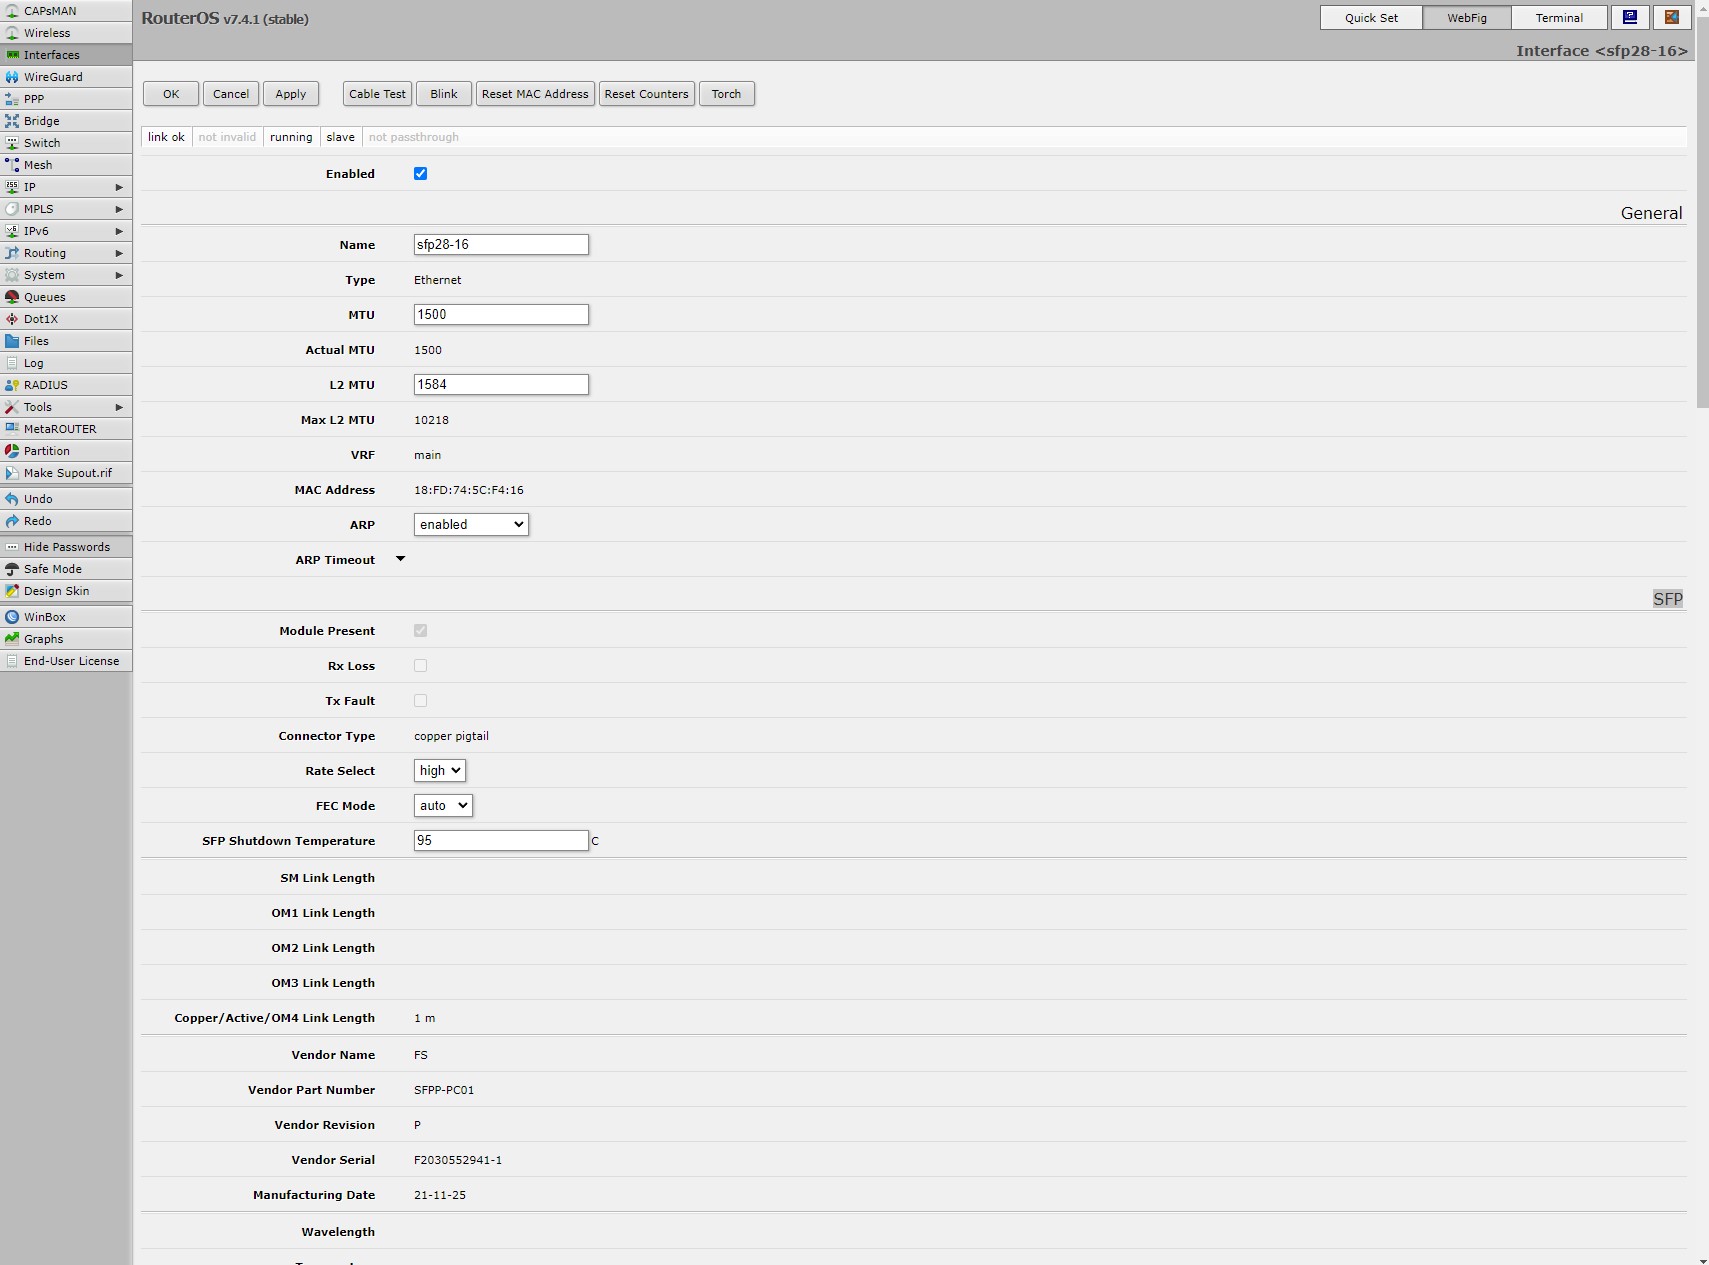Click the Wireless antenna icon

pyautogui.click(x=12, y=33)
